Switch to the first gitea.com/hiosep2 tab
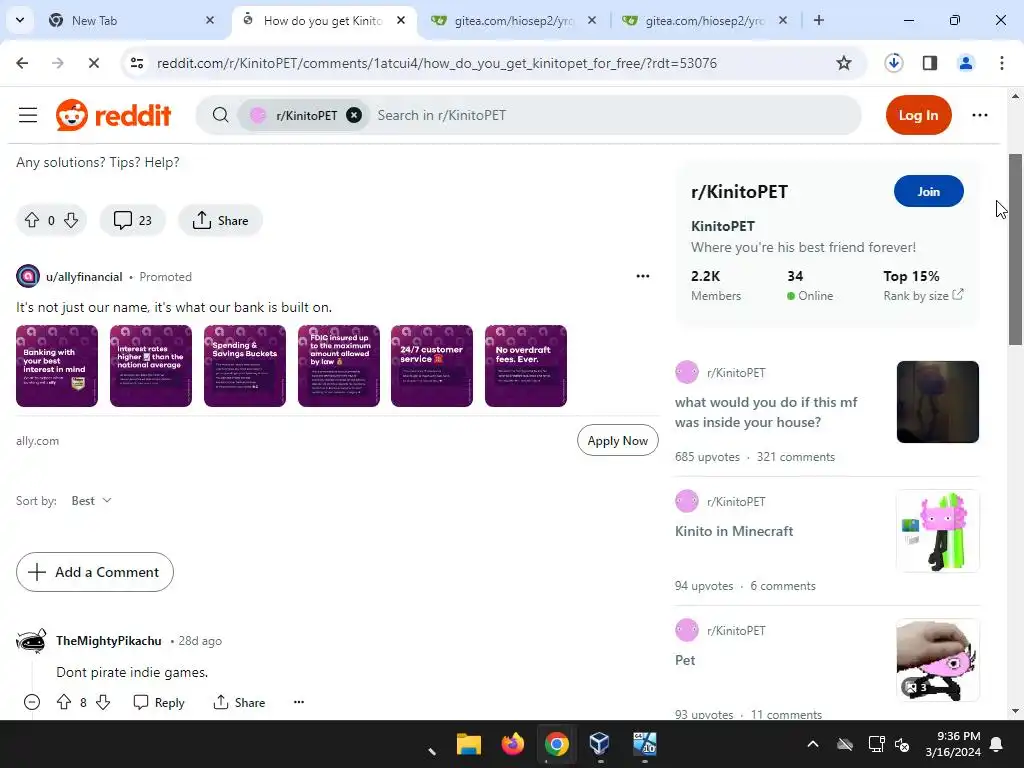 (515, 21)
